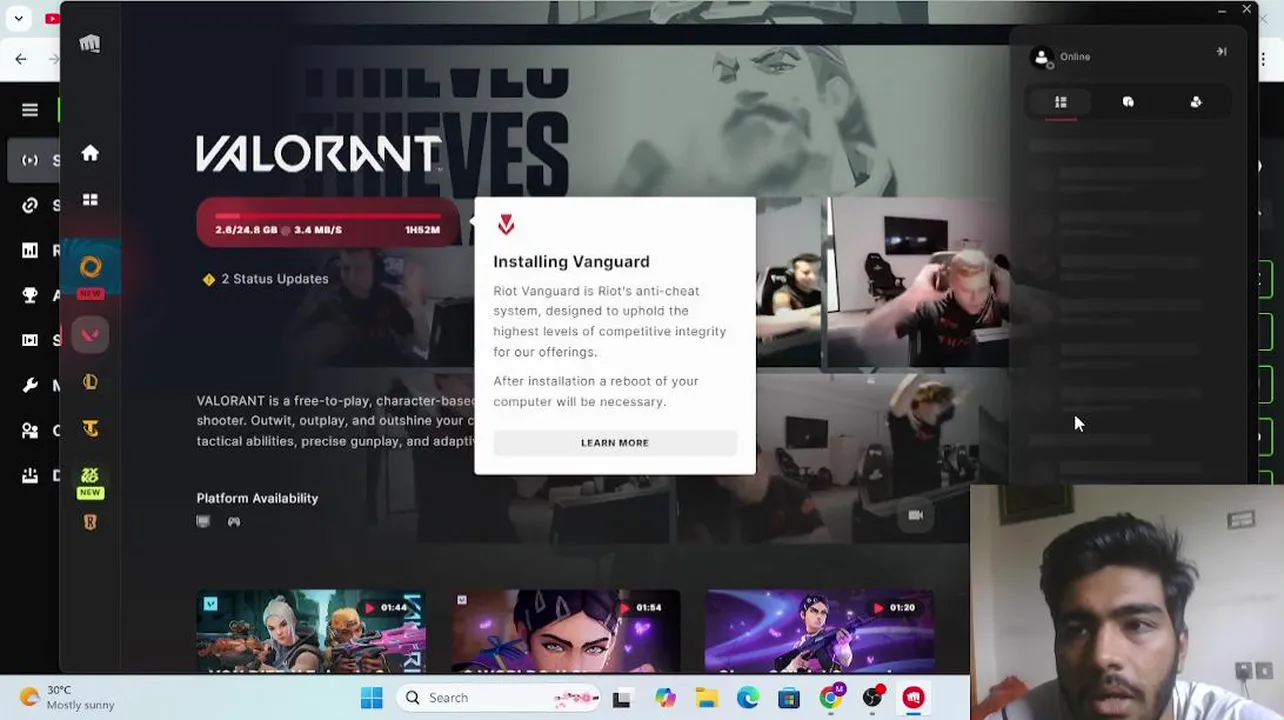
Task: Play the 01:20 video thumbnail
Action: pyautogui.click(x=820, y=631)
